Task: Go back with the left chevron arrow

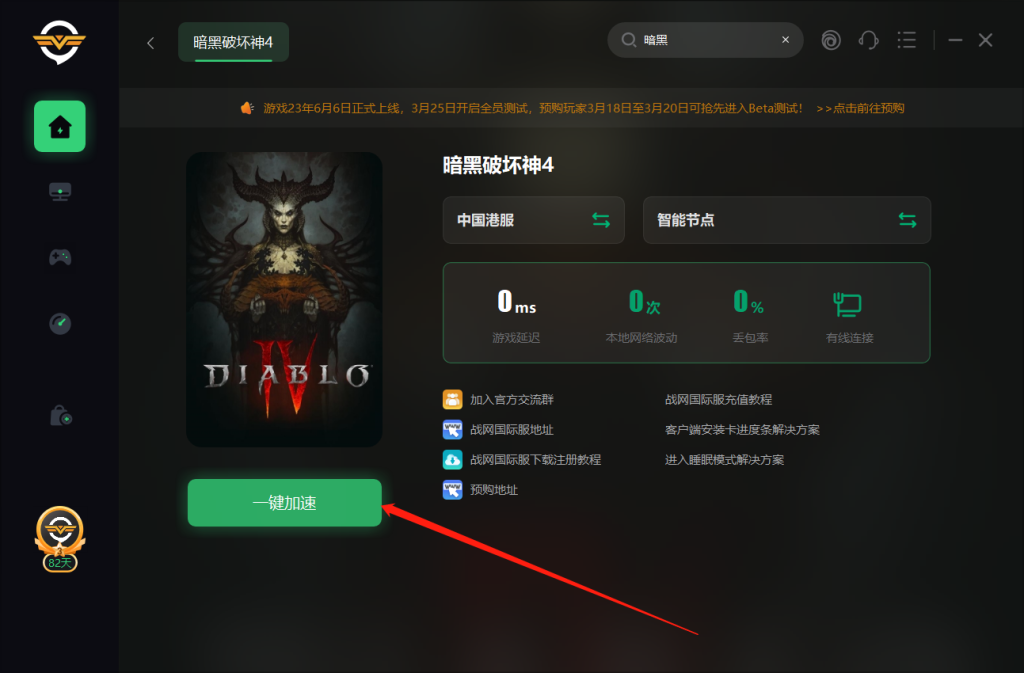Action: (x=151, y=43)
